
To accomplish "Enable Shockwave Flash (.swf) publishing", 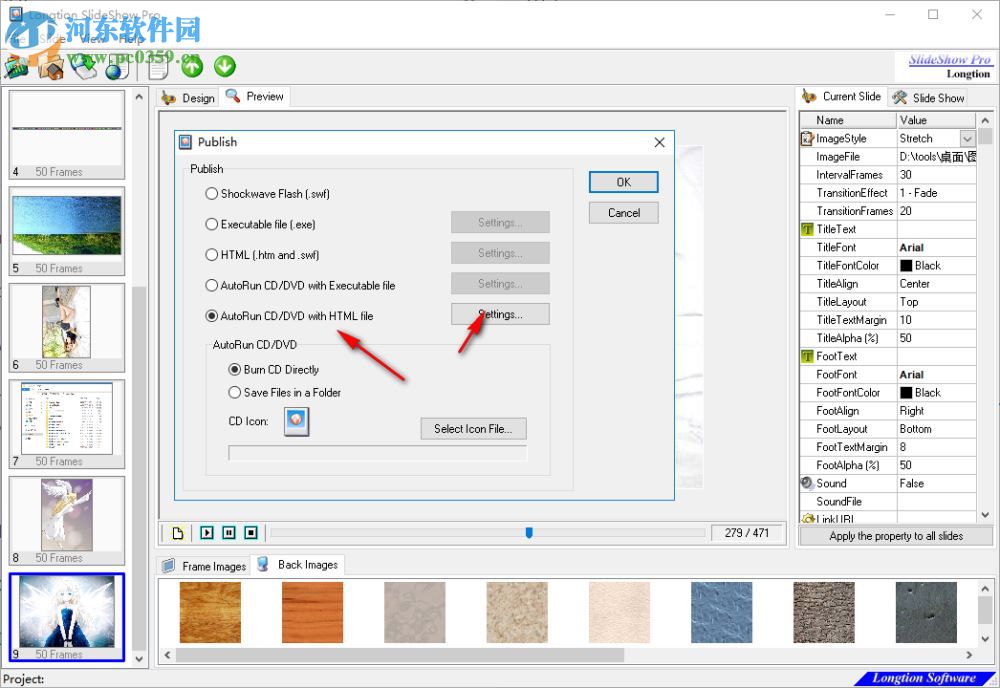I will pyautogui.click(x=210, y=194).
